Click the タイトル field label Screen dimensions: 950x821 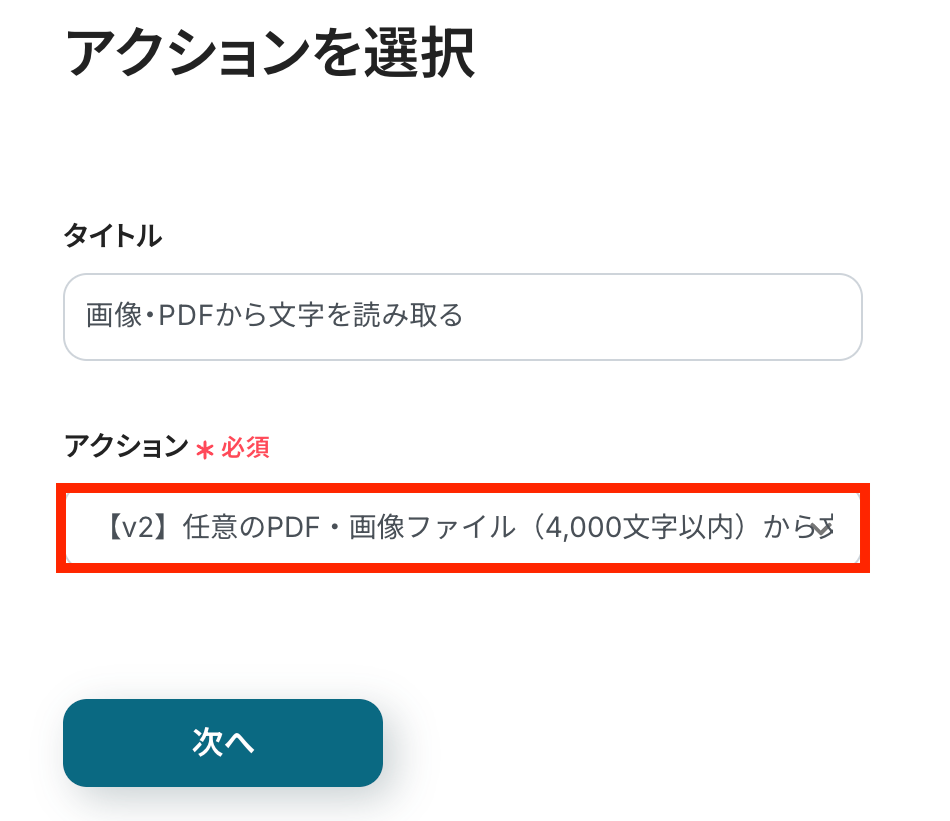point(112,237)
